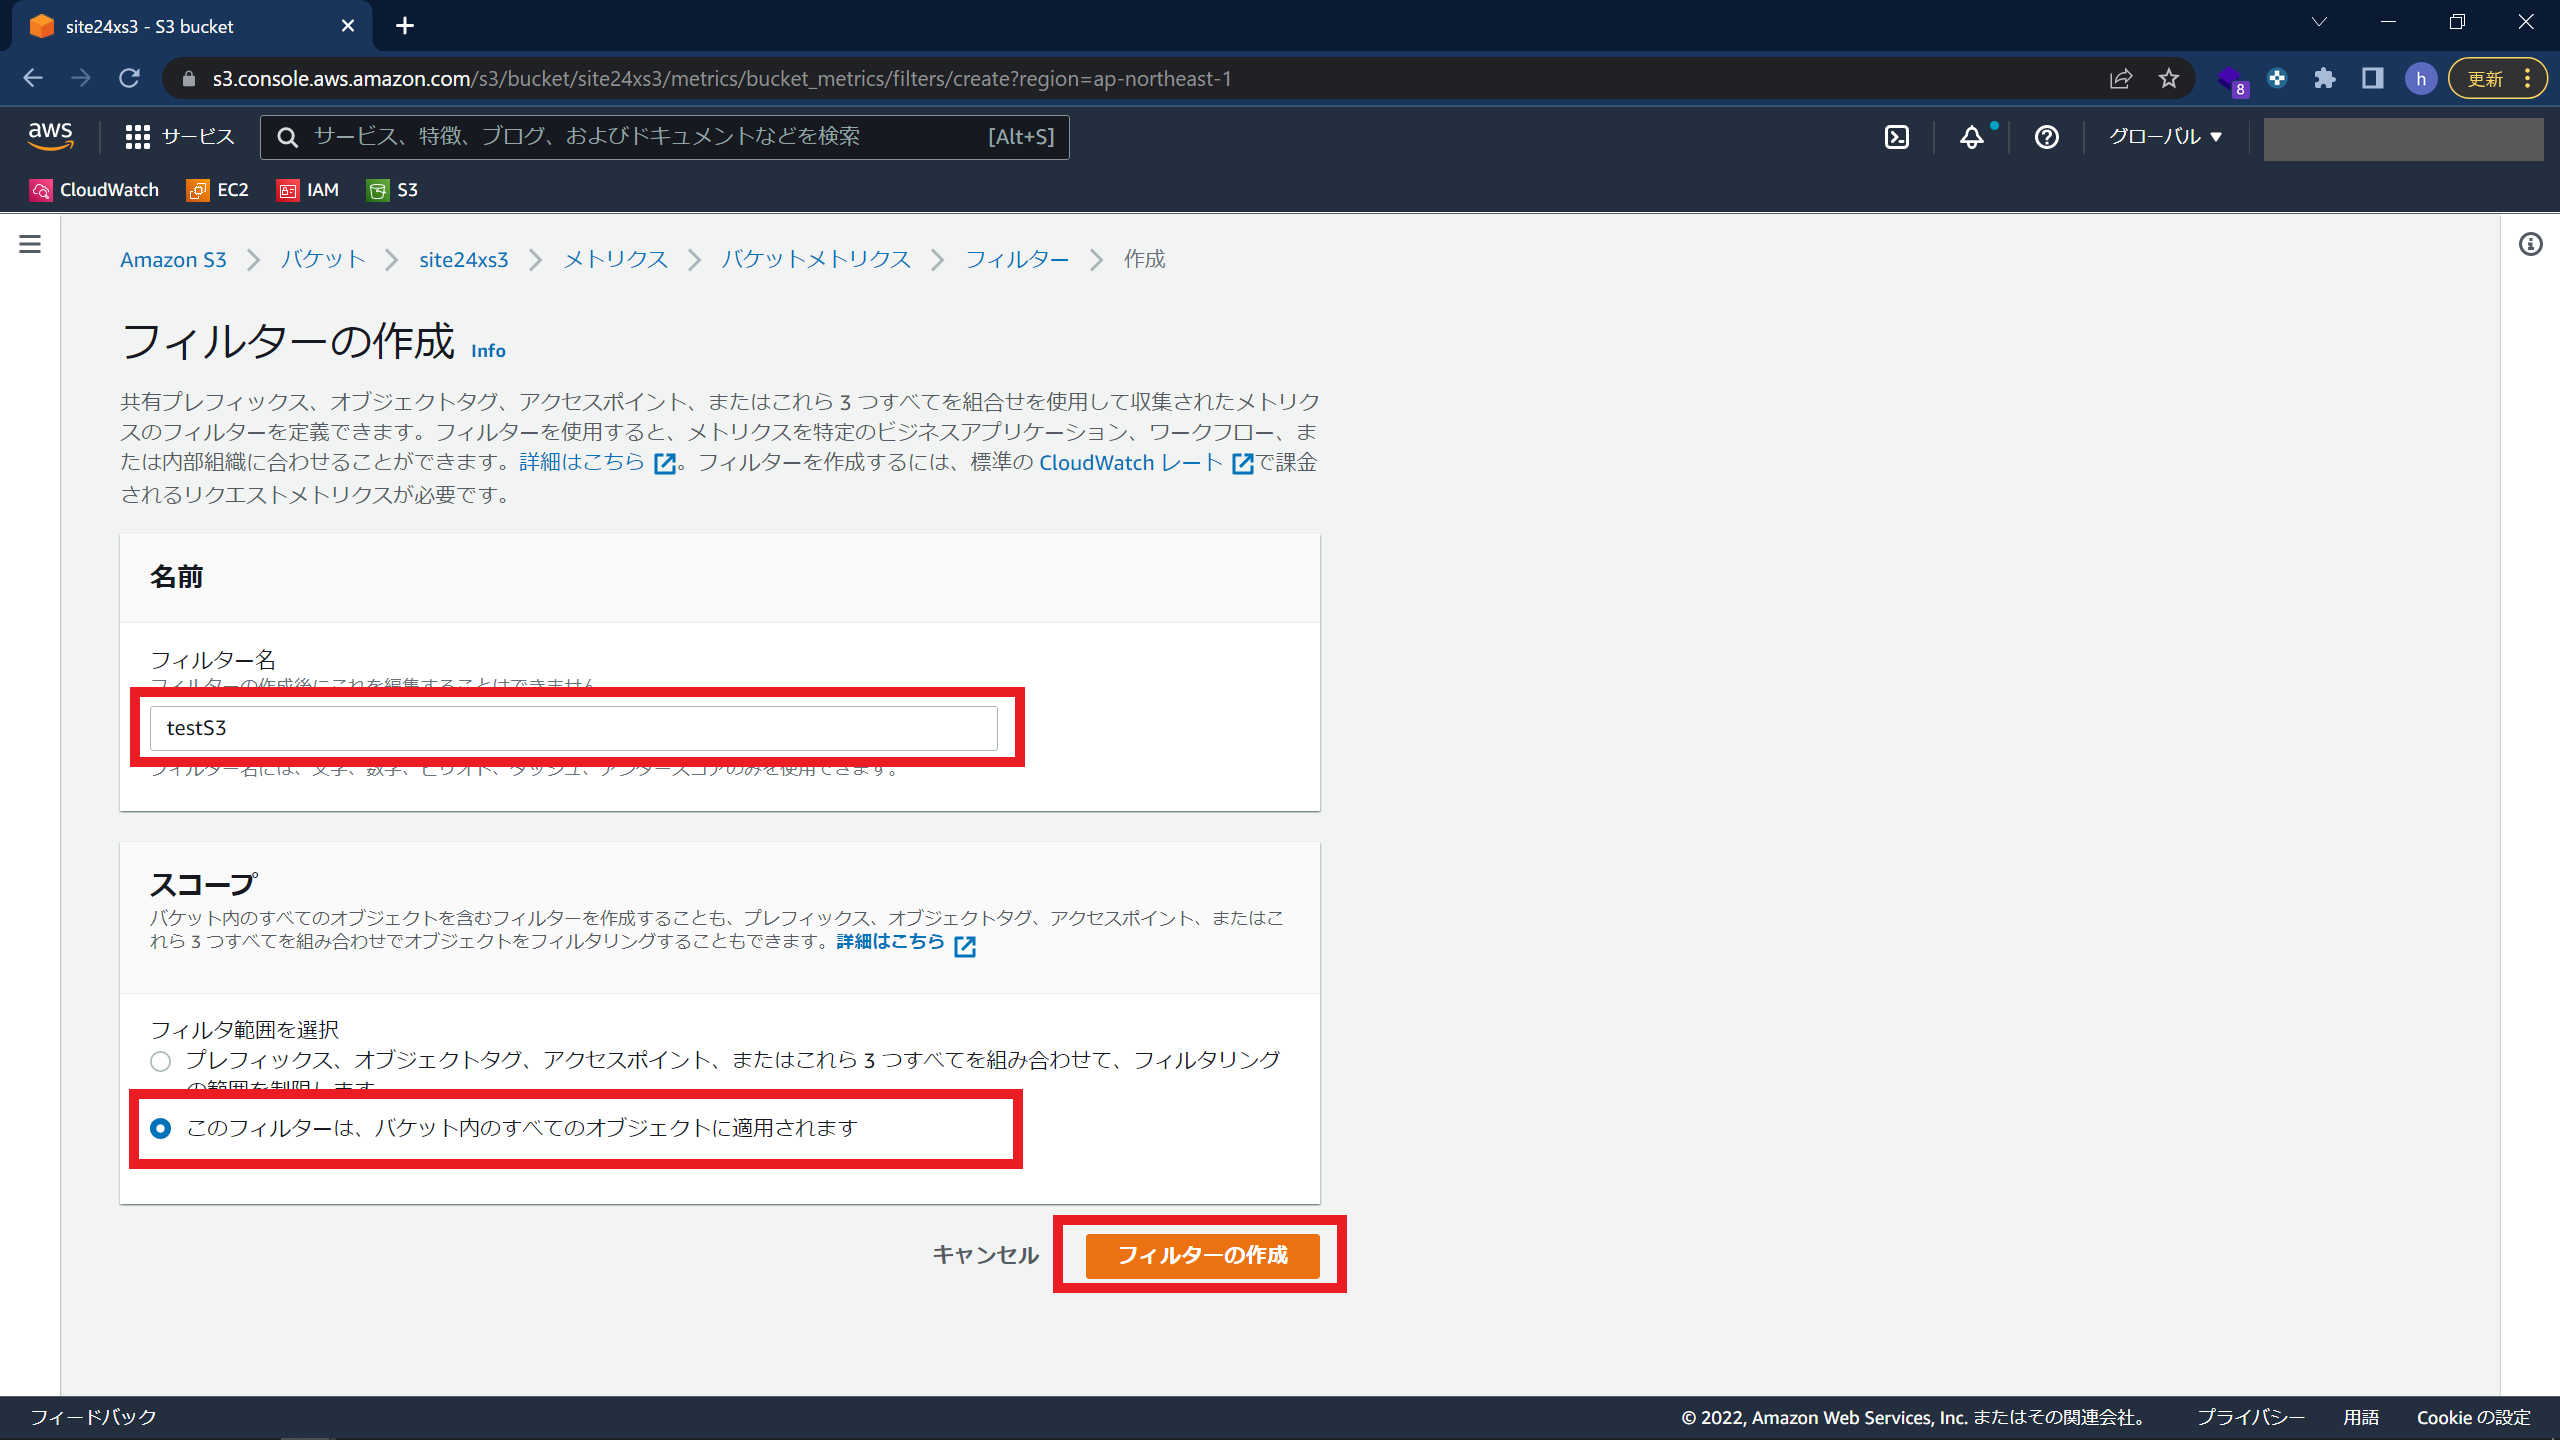The width and height of the screenshot is (2560, 1440).
Task: Click the フィルターの作成 button
Action: [1202, 1255]
